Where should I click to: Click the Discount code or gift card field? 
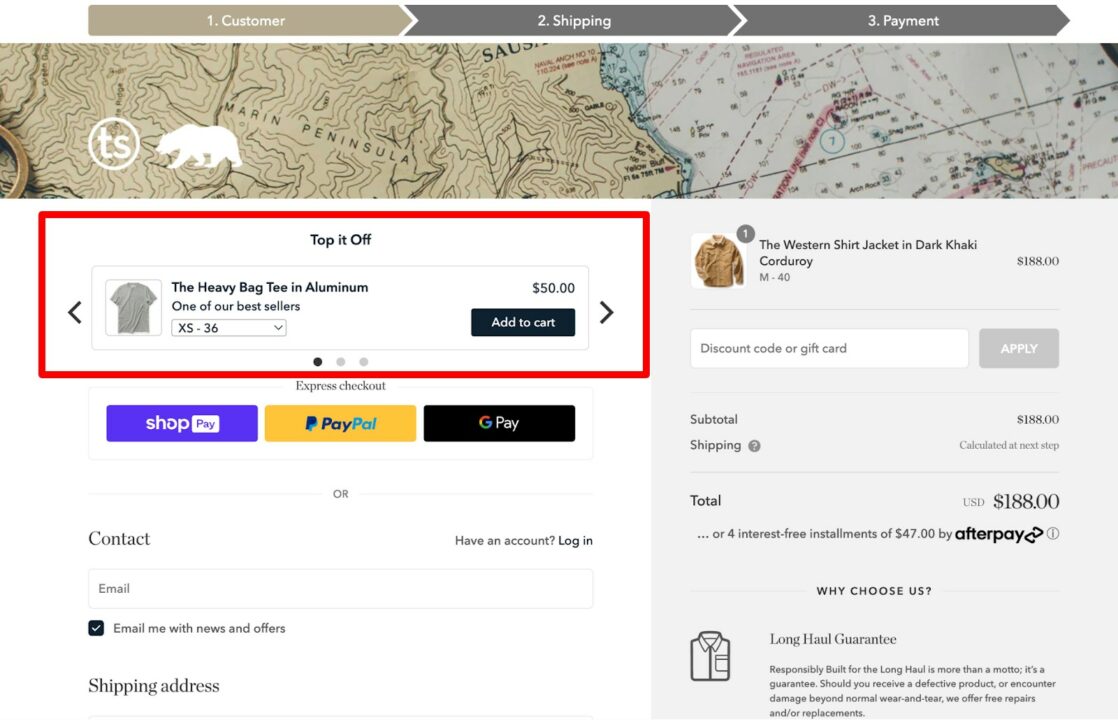[x=829, y=349]
